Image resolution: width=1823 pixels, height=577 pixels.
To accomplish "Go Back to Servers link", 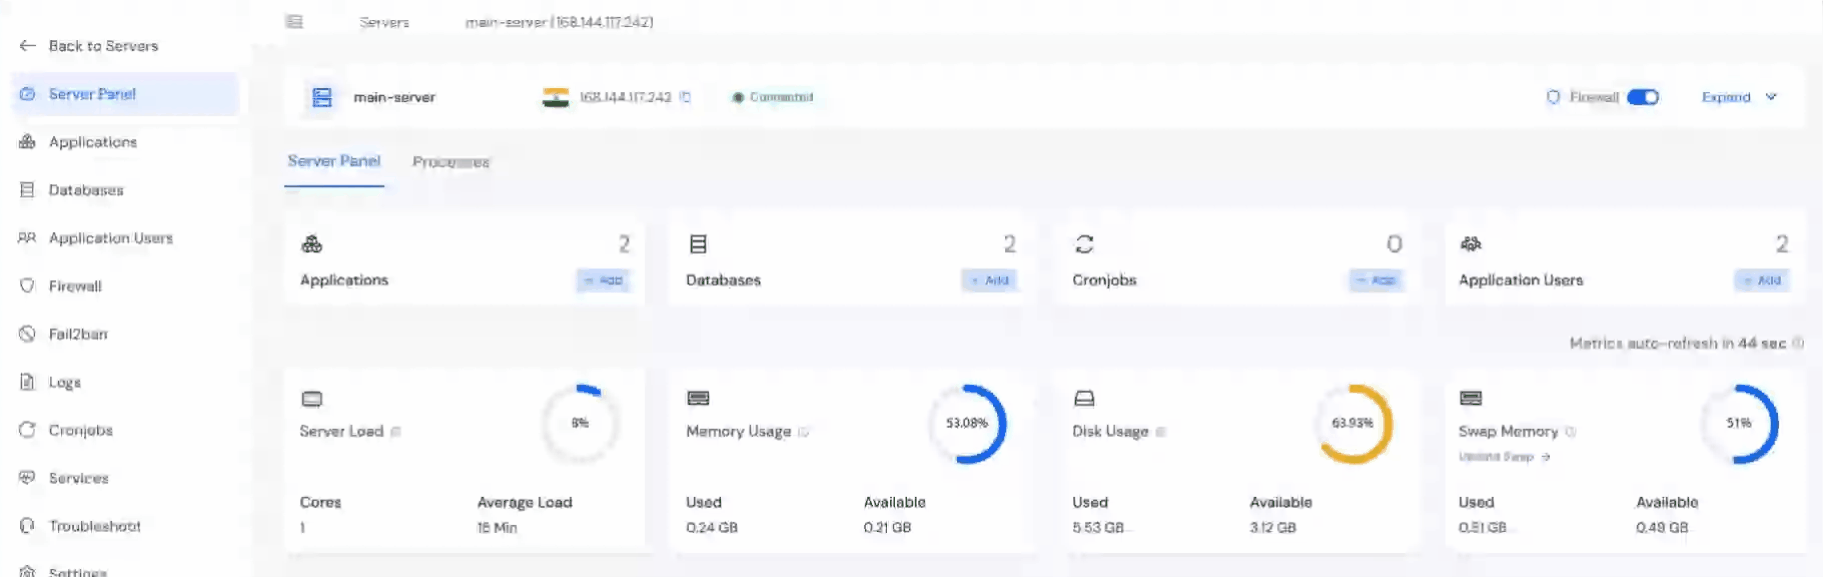I will (89, 46).
